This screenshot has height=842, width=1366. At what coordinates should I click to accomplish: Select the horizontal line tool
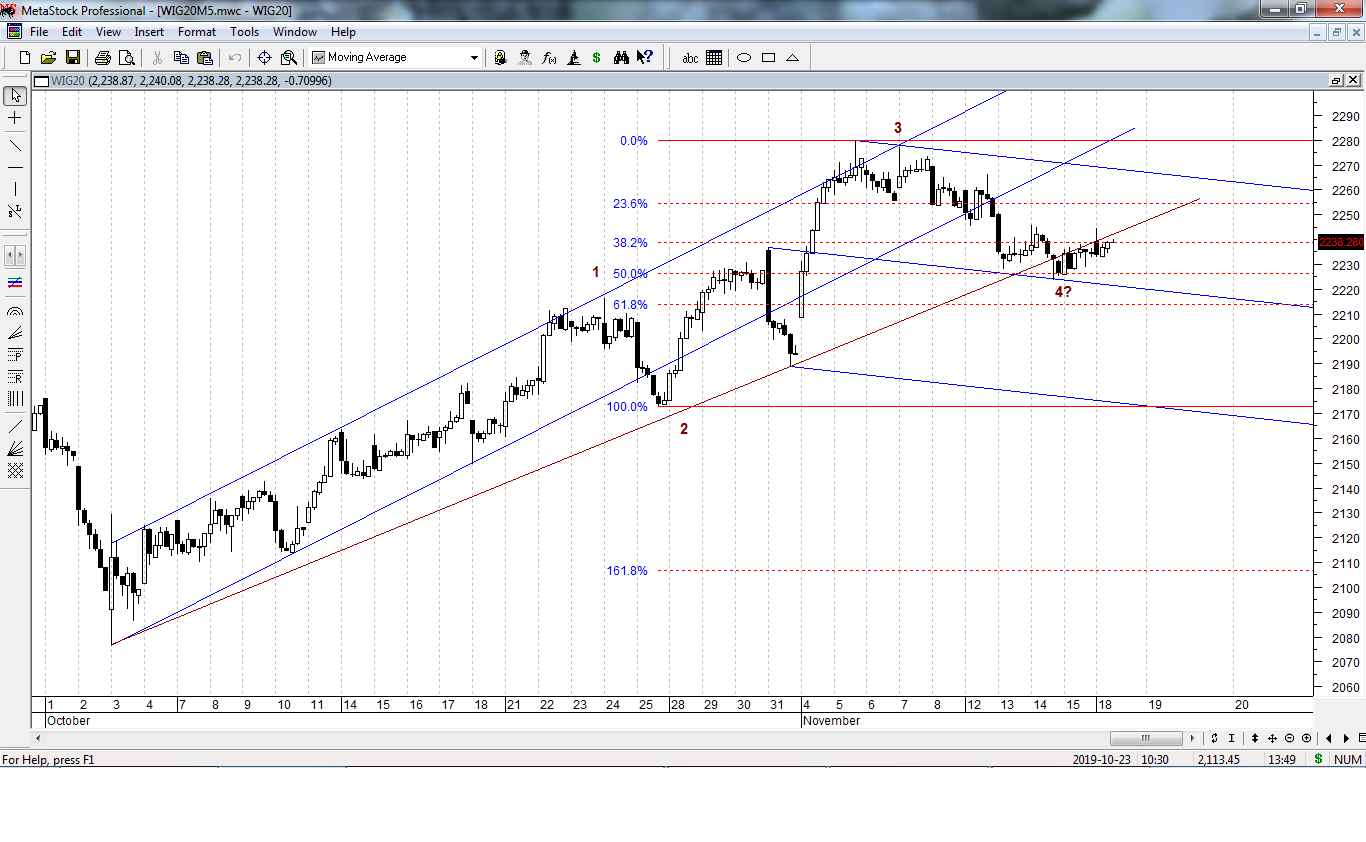click(x=15, y=167)
